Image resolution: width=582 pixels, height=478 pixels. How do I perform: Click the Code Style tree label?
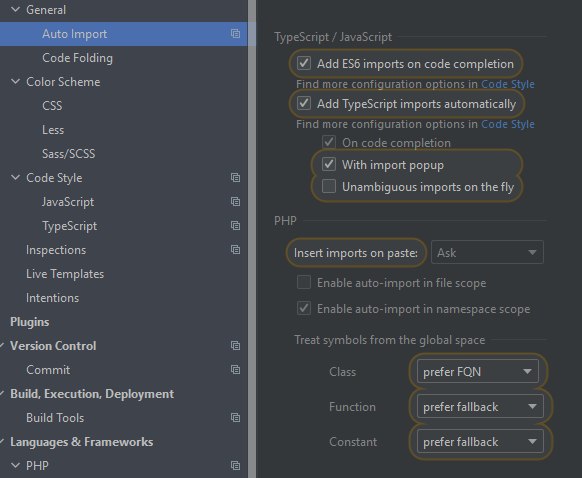pos(54,178)
